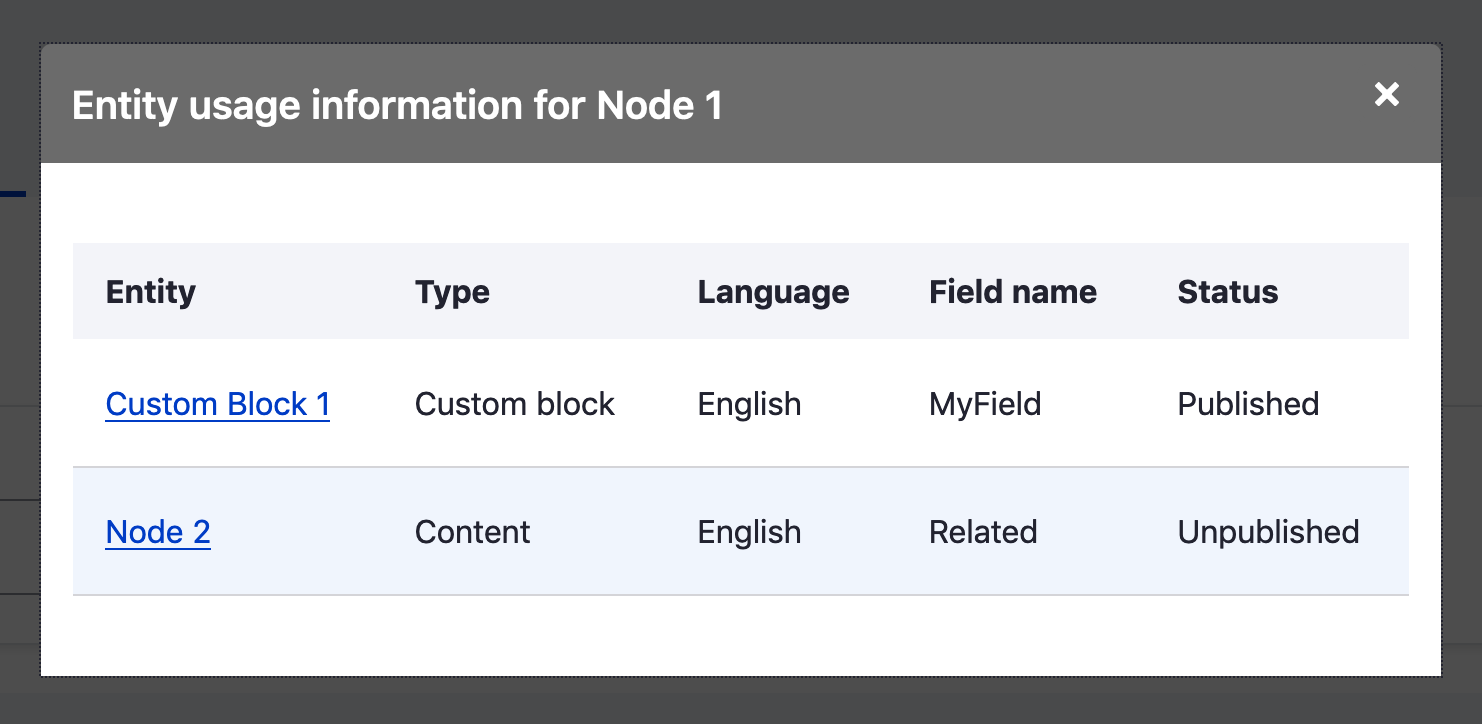Close the Entity usage information dialog
Image resolution: width=1482 pixels, height=724 pixels.
click(1386, 94)
